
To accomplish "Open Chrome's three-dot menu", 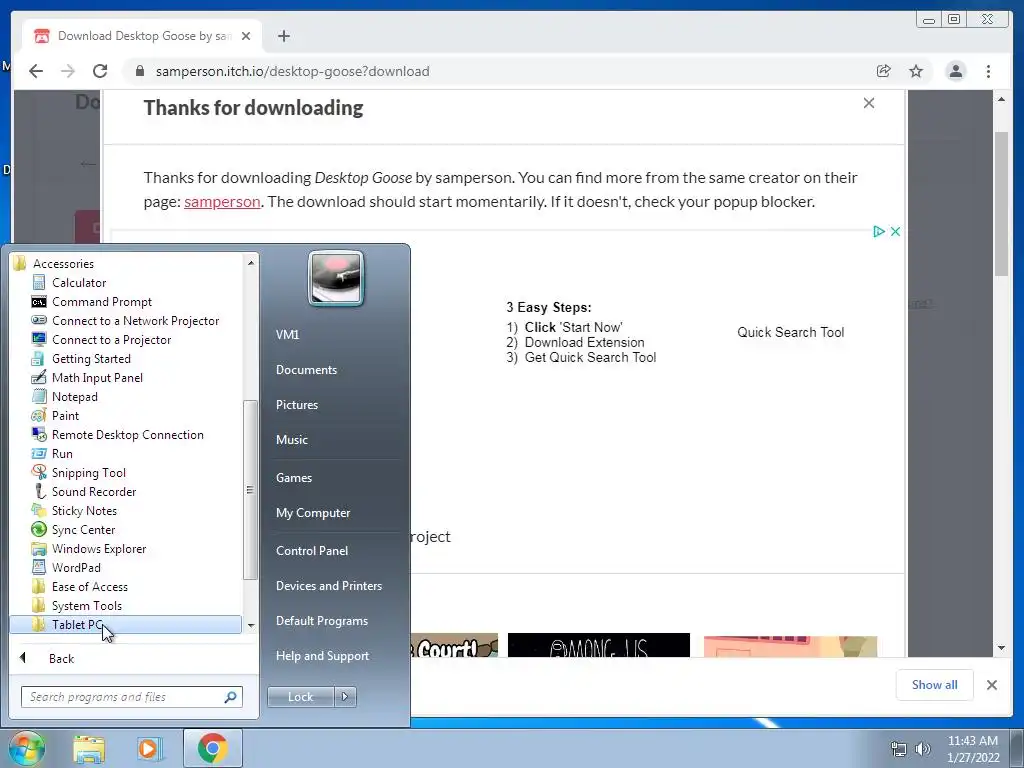I will point(988,71).
